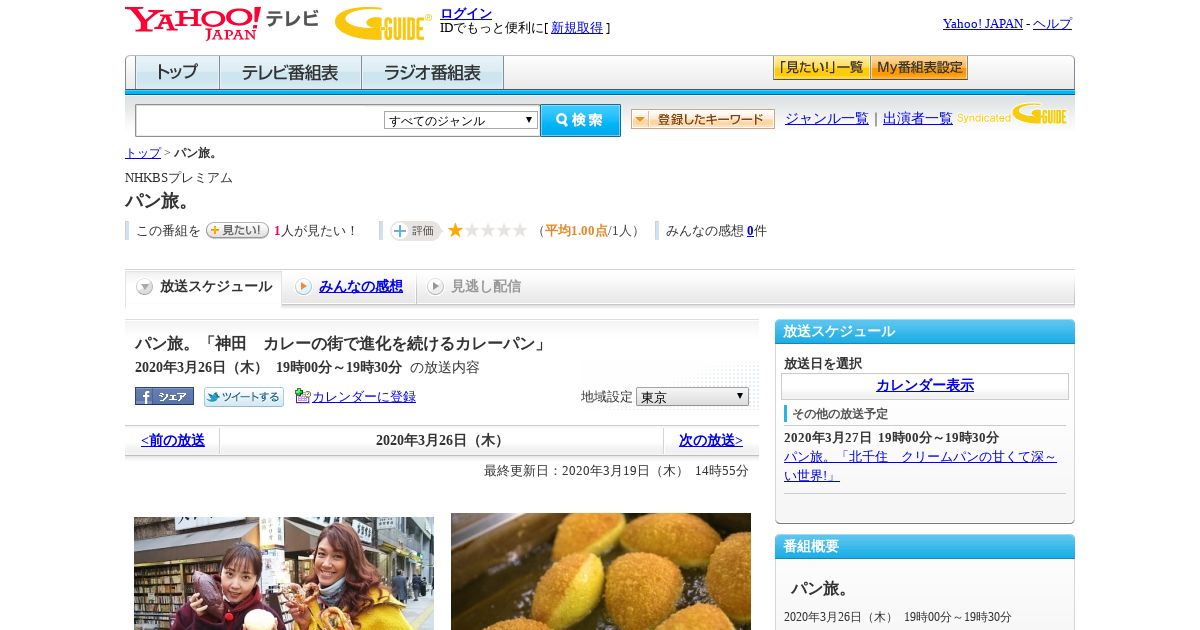This screenshot has width=1200, height=630.
Task: Switch to みんなの感想 tab
Action: [x=361, y=286]
